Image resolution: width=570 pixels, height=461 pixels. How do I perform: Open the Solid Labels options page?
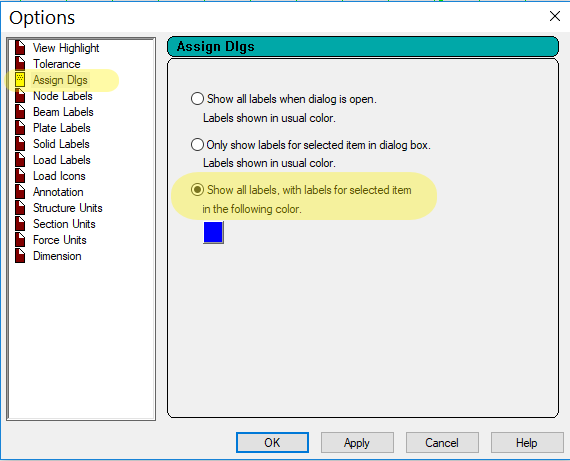61,144
